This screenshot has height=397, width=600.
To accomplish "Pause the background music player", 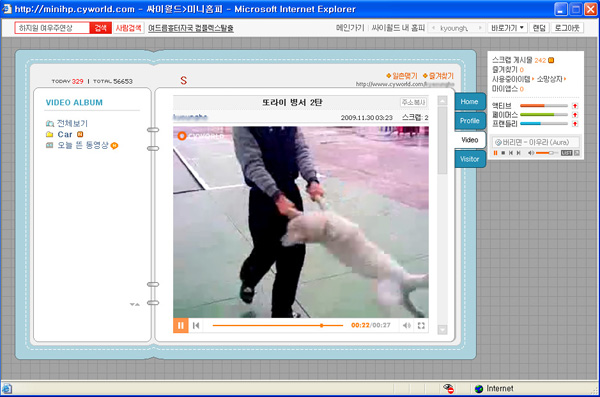I will coord(496,153).
